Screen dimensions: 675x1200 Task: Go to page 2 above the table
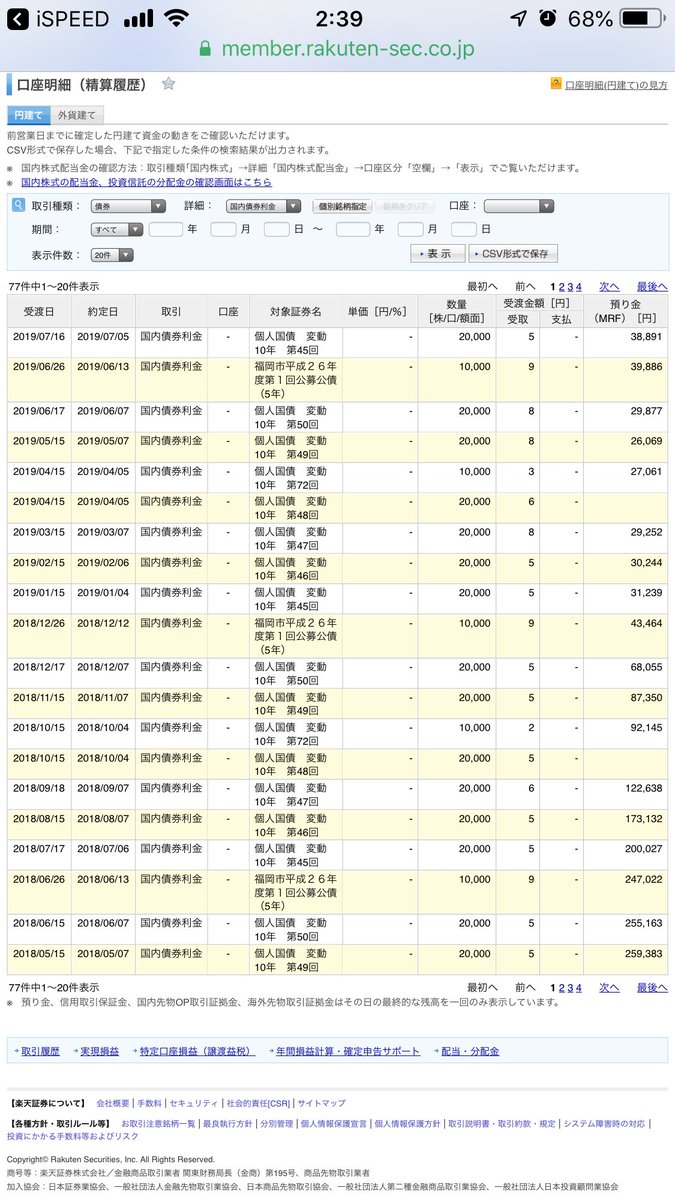click(562, 286)
